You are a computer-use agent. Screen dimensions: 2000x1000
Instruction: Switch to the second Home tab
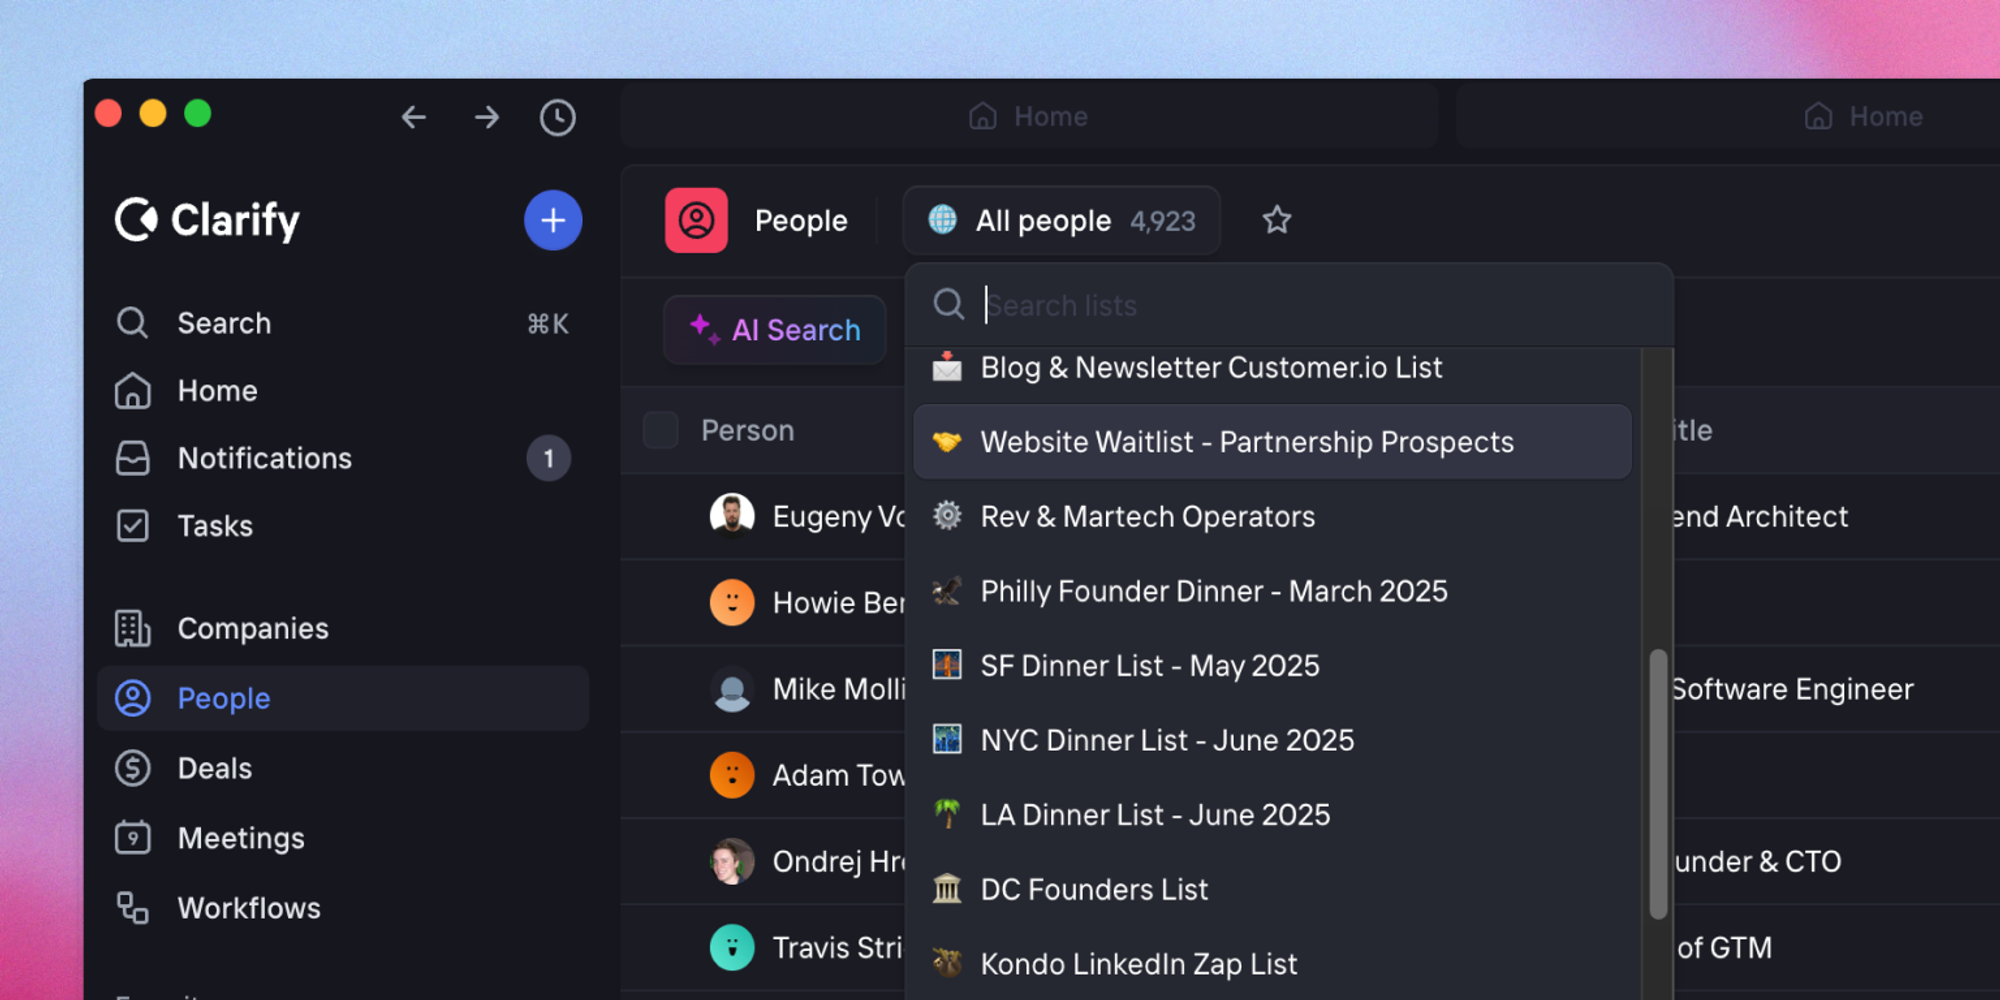[1729, 117]
